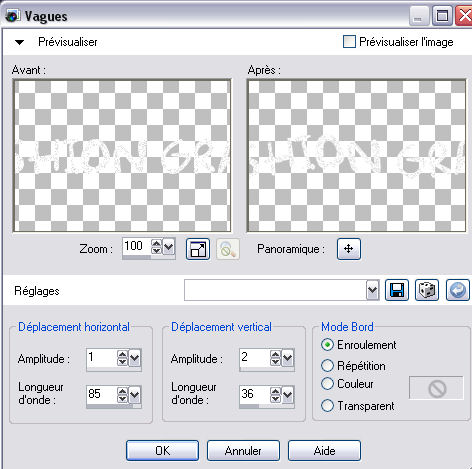Click the fit-to-window zoom icon
The image size is (472, 469).
(198, 249)
